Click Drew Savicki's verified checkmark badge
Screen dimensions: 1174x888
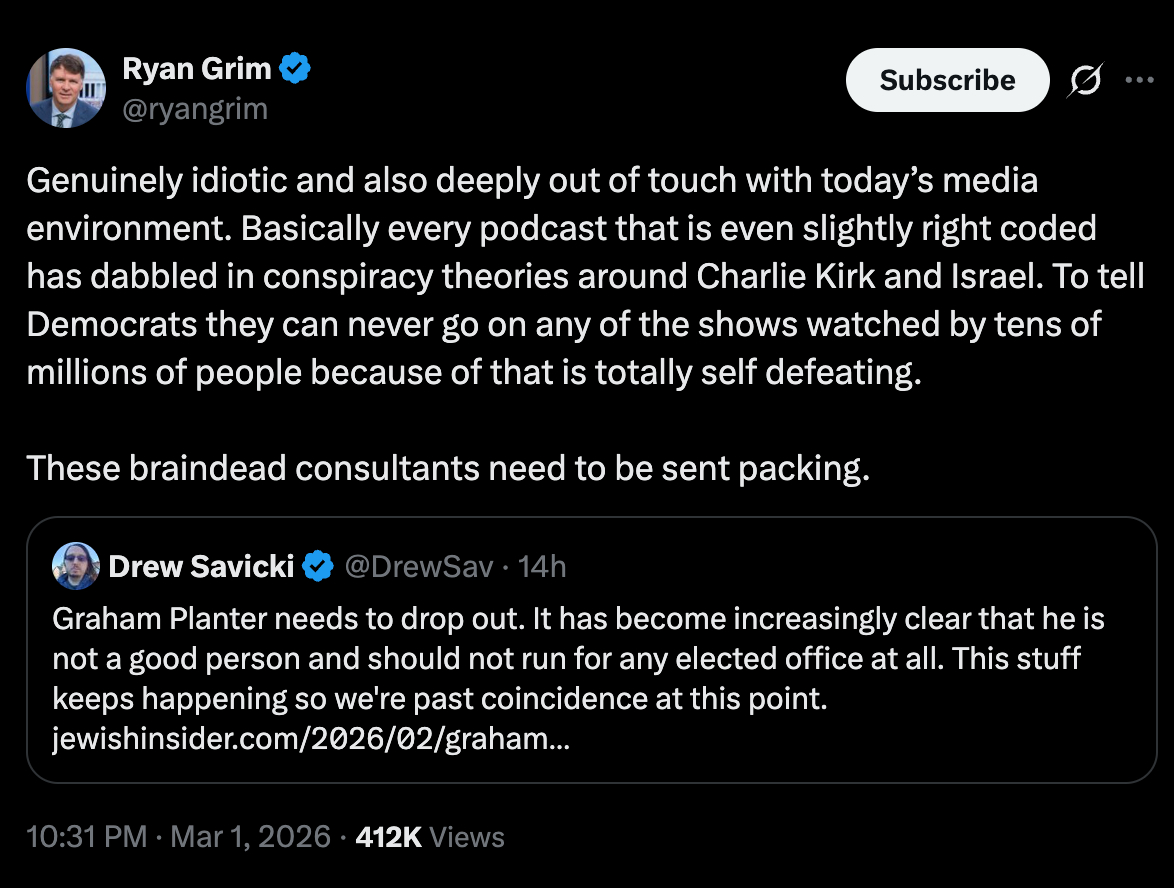(x=318, y=567)
